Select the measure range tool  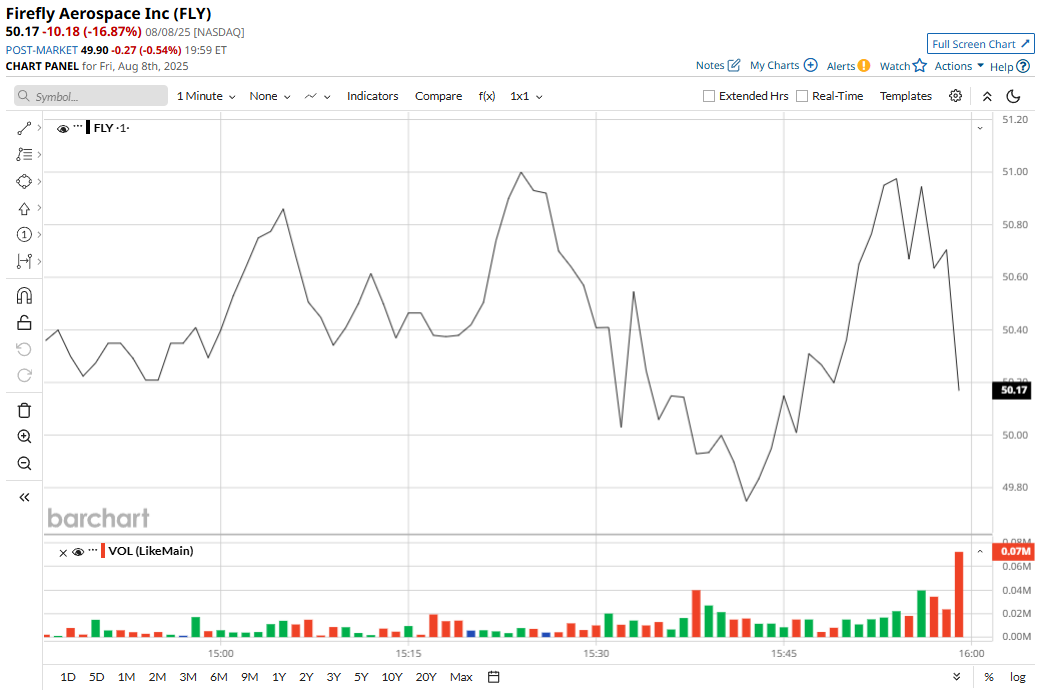point(24,261)
